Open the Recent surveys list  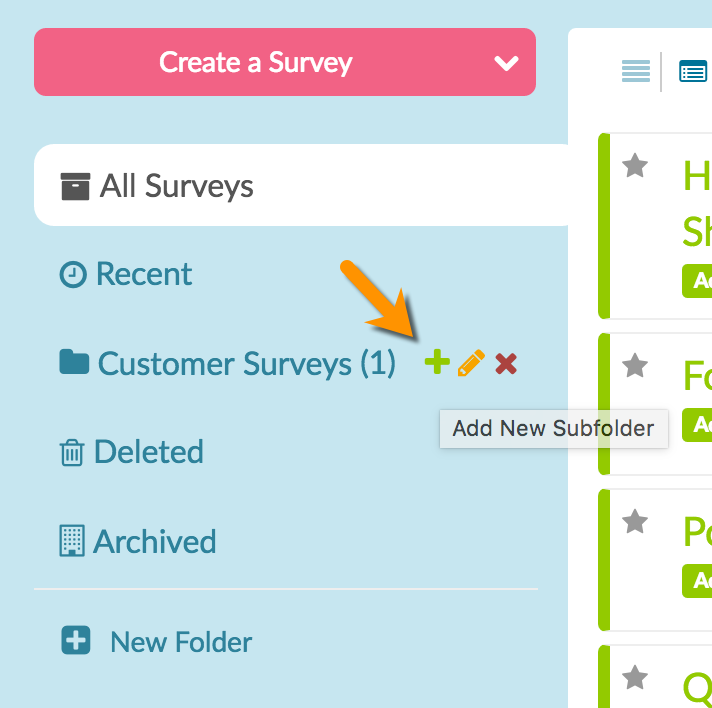[x=144, y=274]
